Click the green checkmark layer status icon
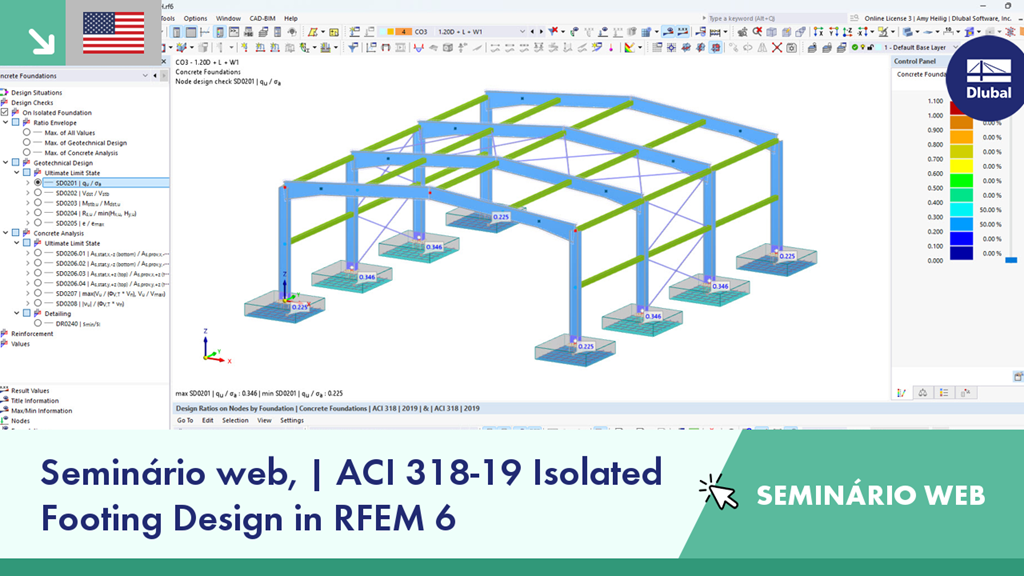This screenshot has height=576, width=1024. click(x=855, y=48)
